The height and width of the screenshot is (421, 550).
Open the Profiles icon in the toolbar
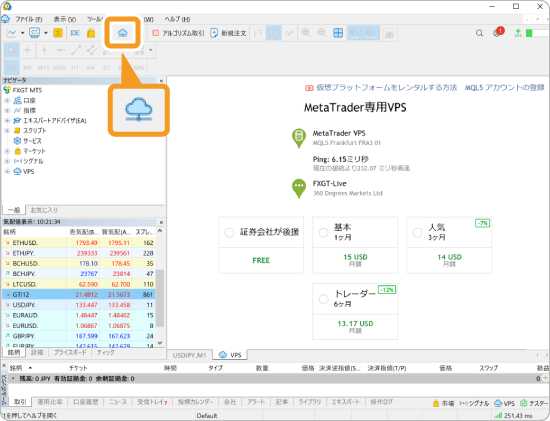pos(34,33)
